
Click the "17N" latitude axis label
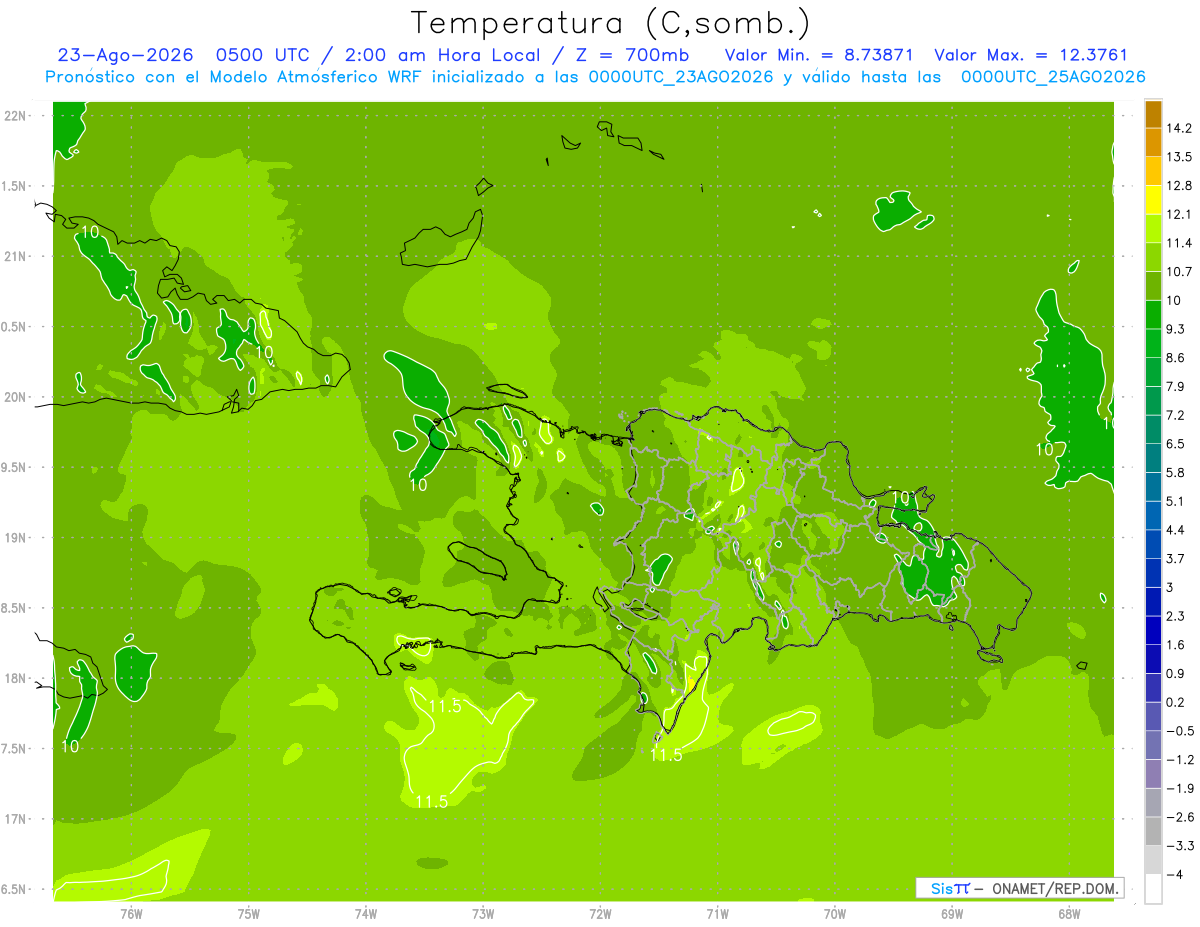(16, 820)
